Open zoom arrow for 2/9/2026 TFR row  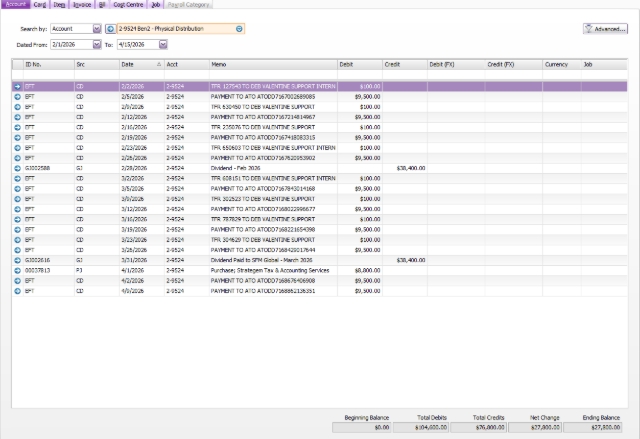[x=17, y=107]
